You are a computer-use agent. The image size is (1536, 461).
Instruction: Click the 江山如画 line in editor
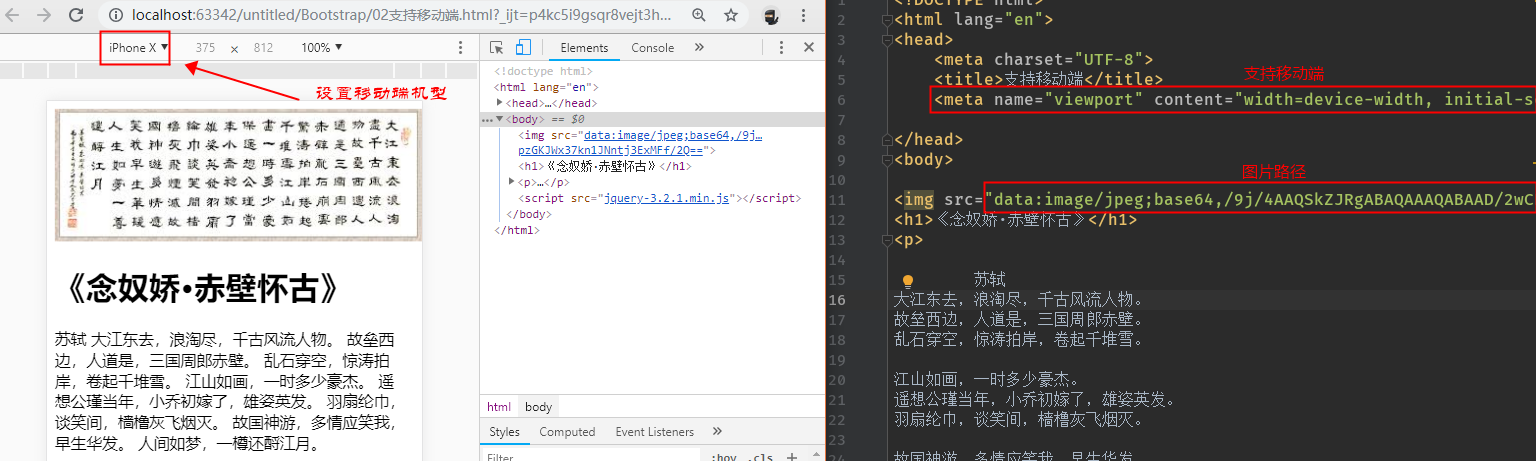coord(988,379)
